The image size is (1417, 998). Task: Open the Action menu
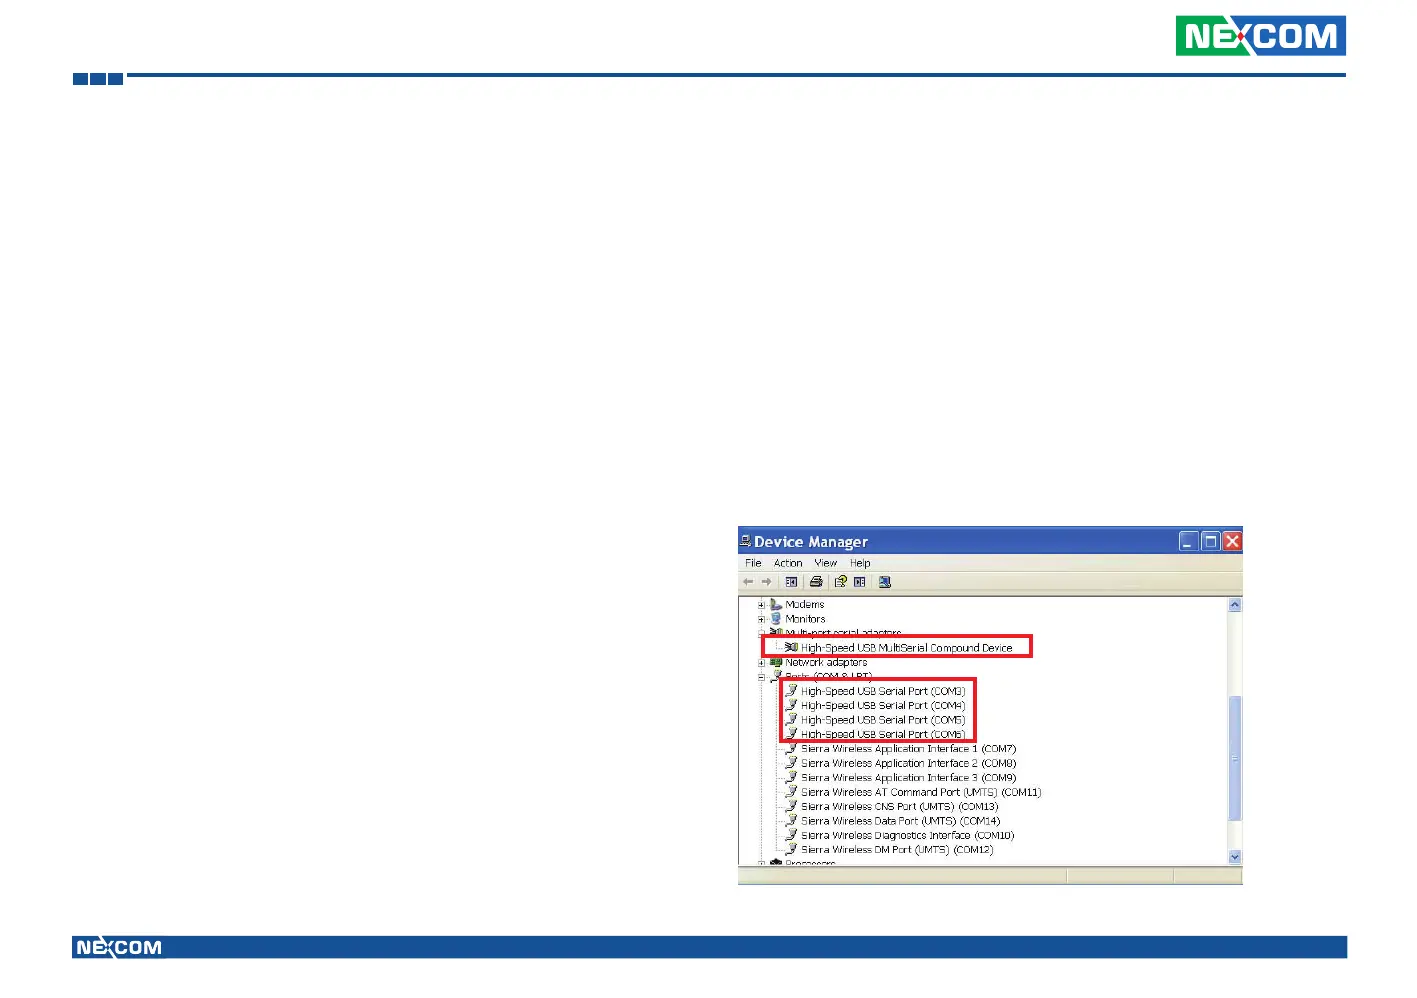click(788, 563)
